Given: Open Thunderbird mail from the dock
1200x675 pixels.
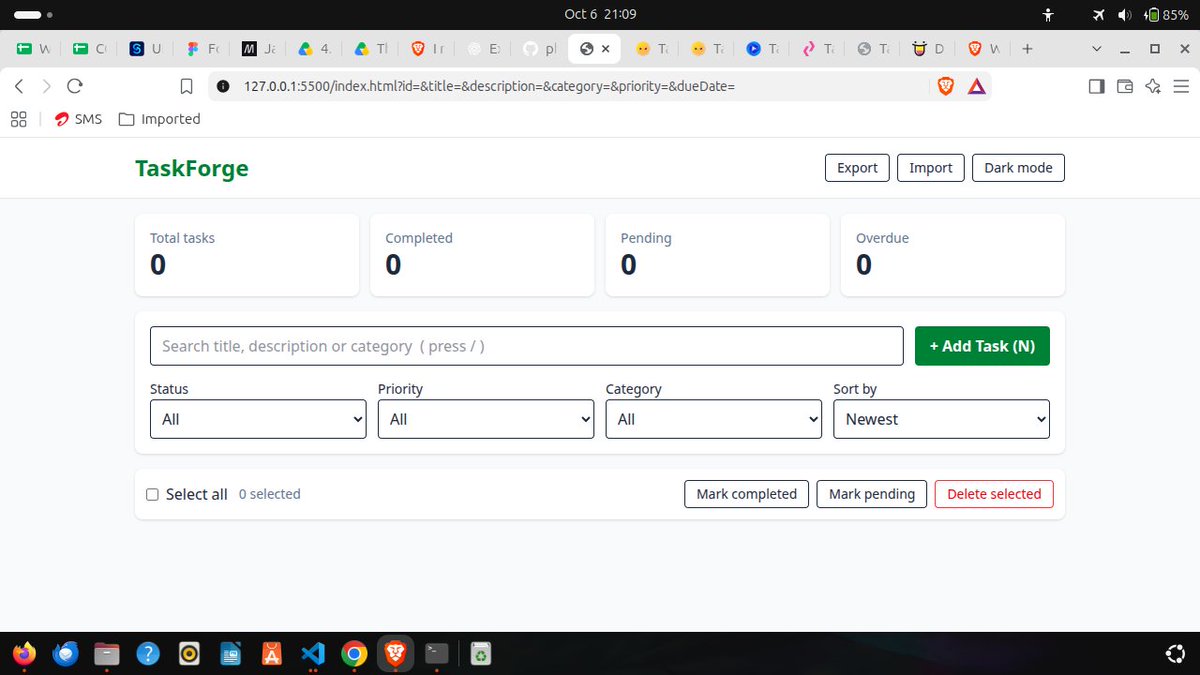Looking at the screenshot, I should pos(66,654).
